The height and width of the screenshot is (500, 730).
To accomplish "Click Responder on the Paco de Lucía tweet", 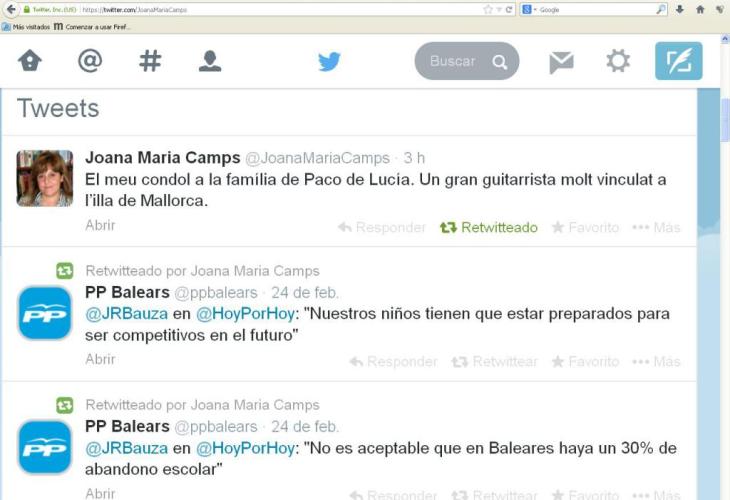I will coord(382,228).
